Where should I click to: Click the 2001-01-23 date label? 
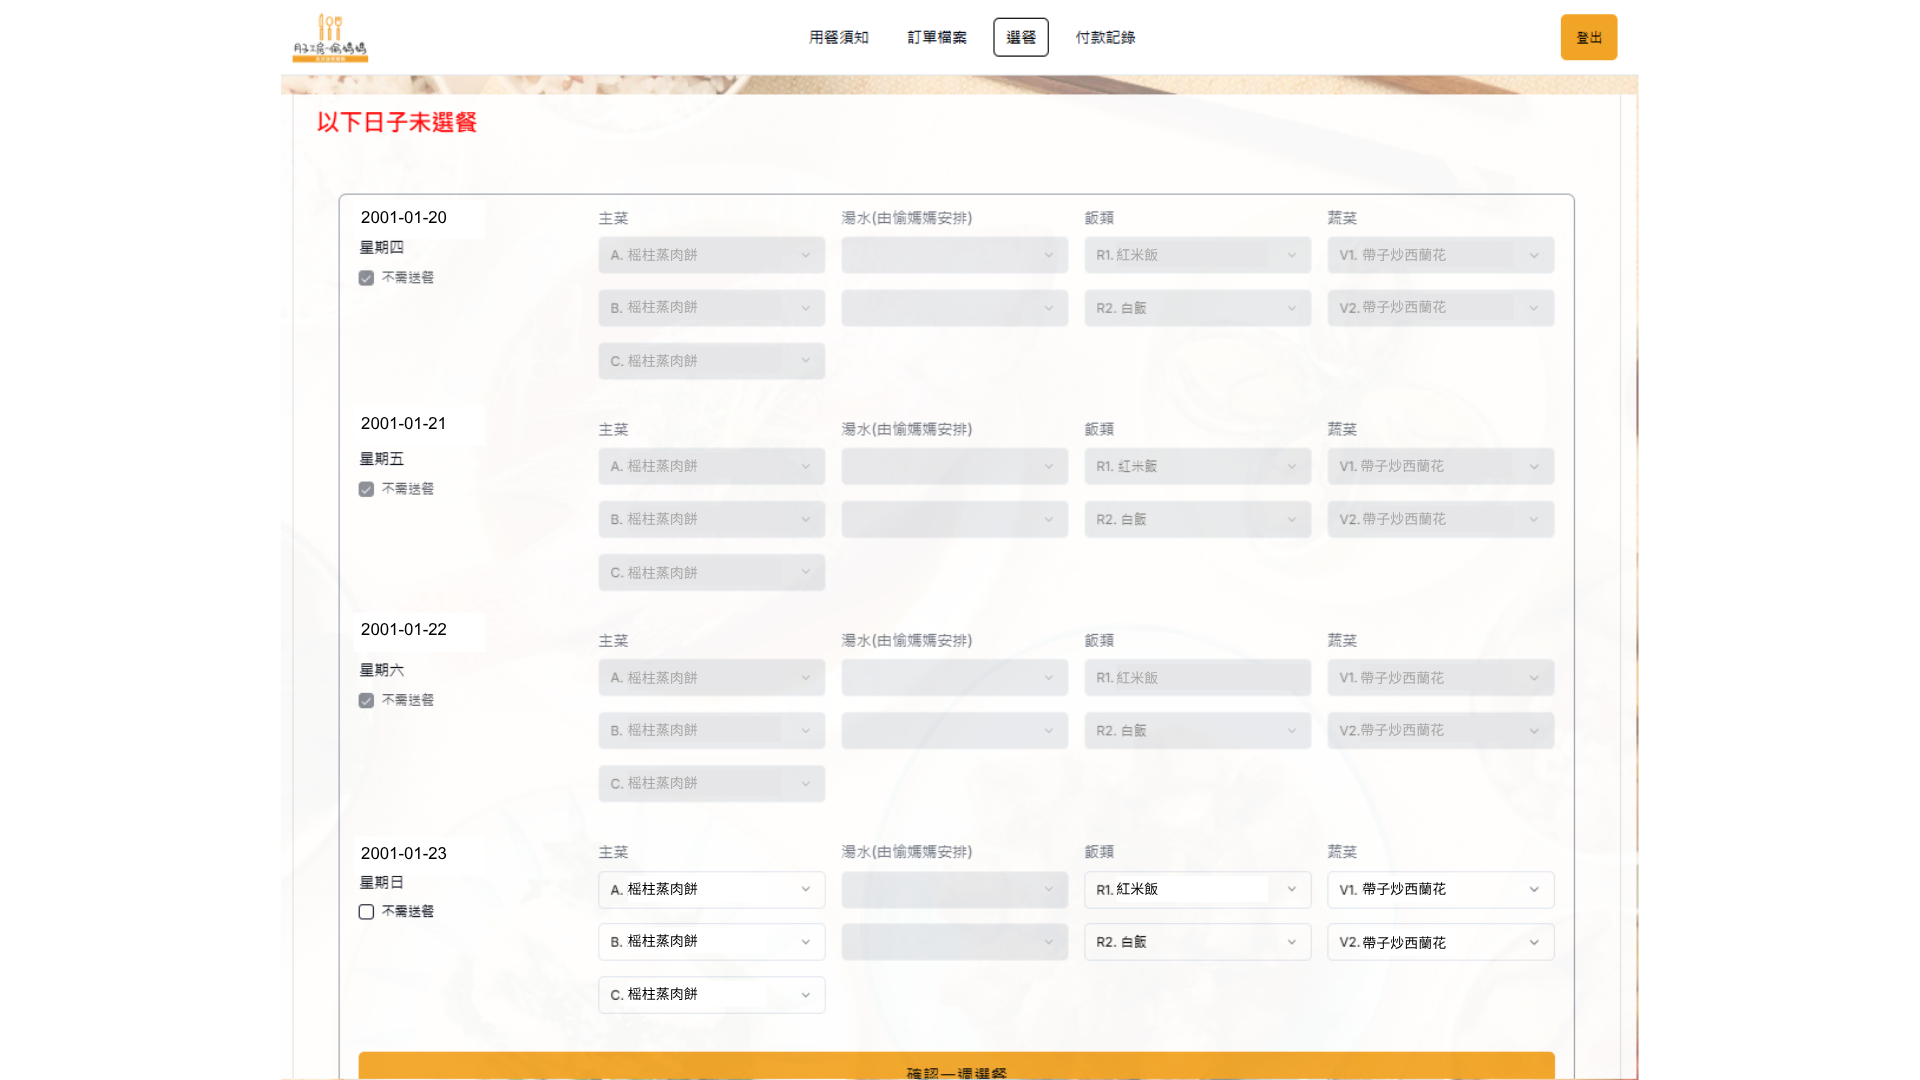pyautogui.click(x=403, y=853)
